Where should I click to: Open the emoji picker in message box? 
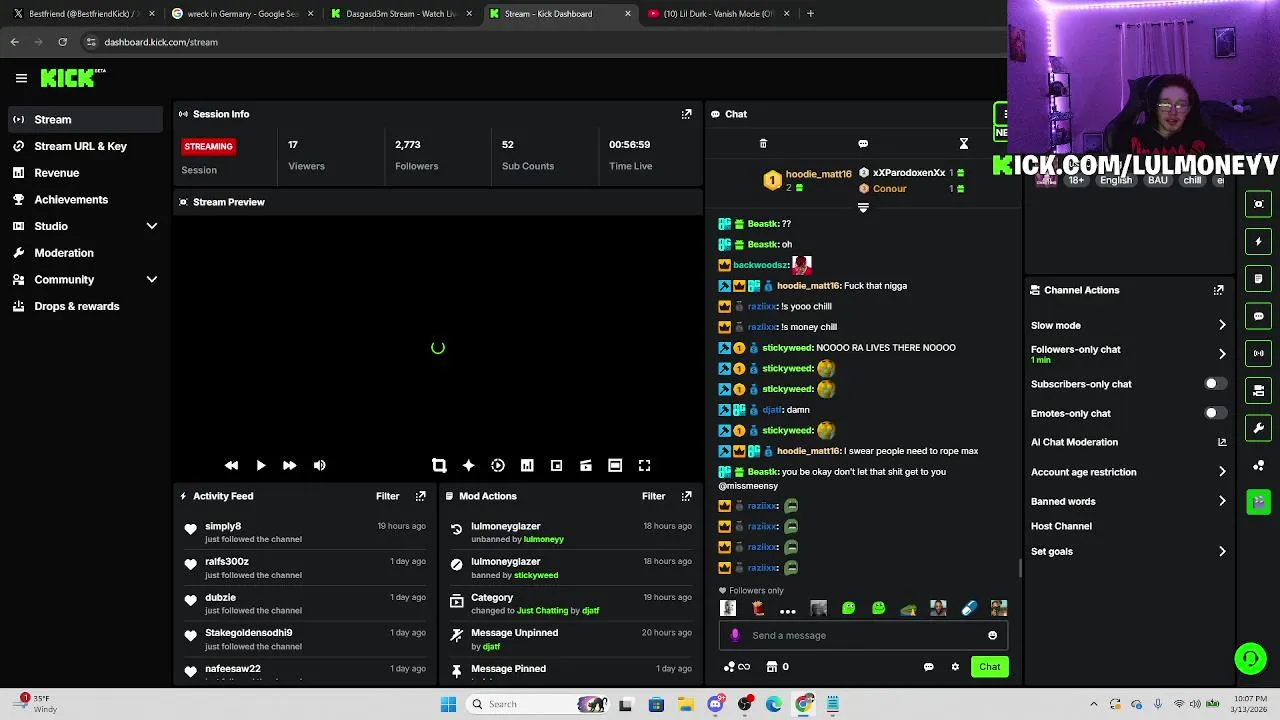pos(992,636)
